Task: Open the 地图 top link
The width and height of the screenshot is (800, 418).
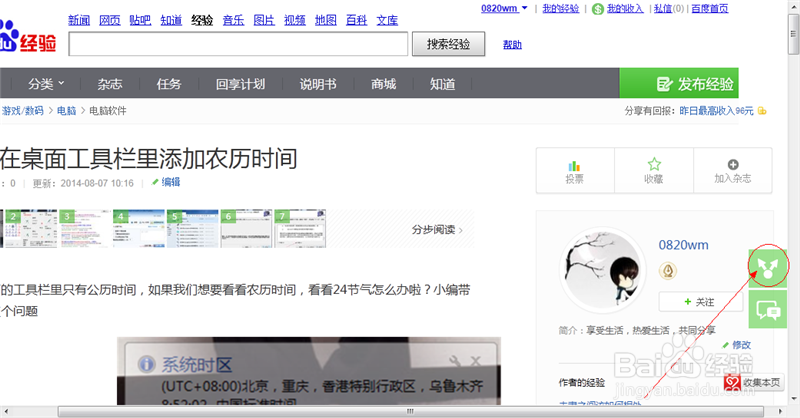Action: [x=326, y=20]
